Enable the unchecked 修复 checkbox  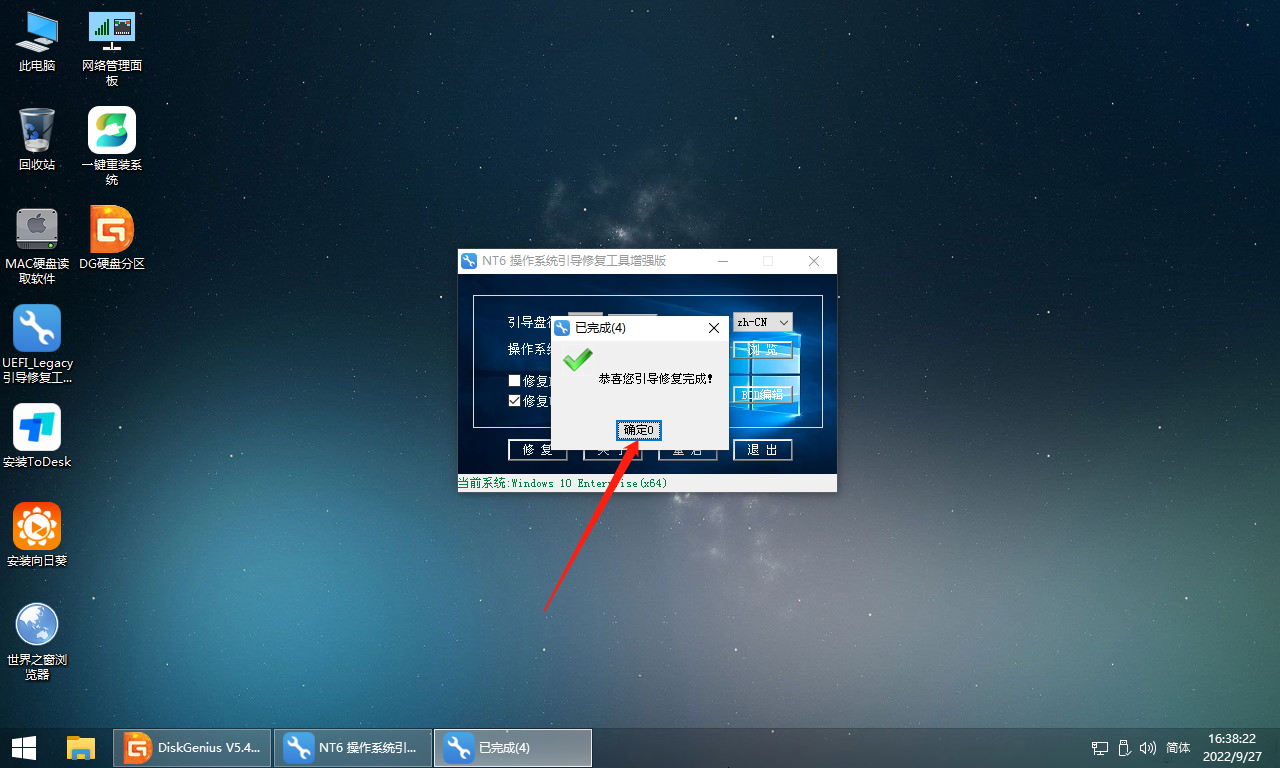514,381
